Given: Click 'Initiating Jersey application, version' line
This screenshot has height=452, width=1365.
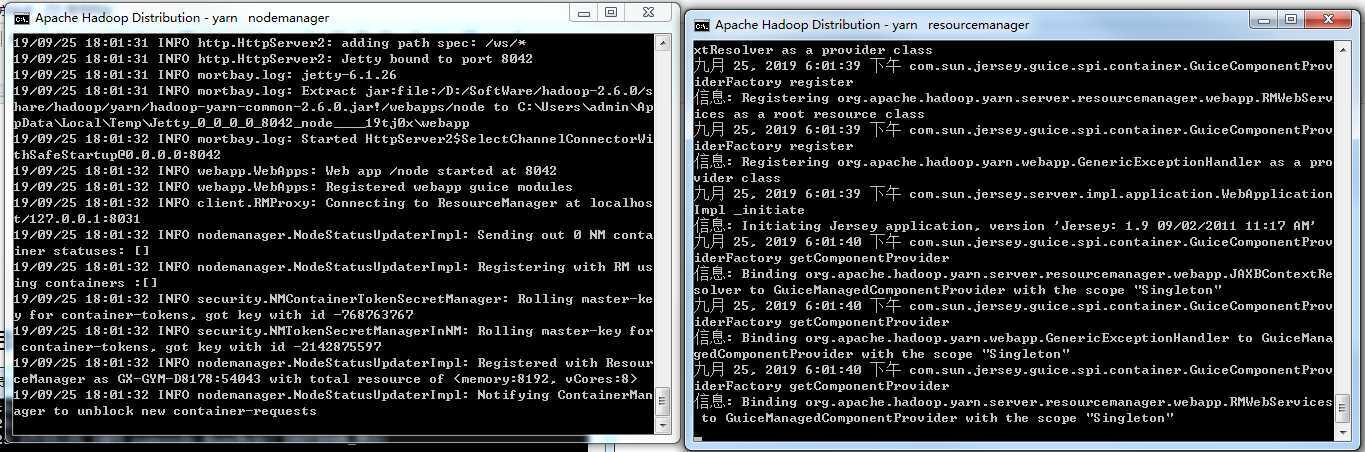Looking at the screenshot, I should pyautogui.click(x=1005, y=225).
